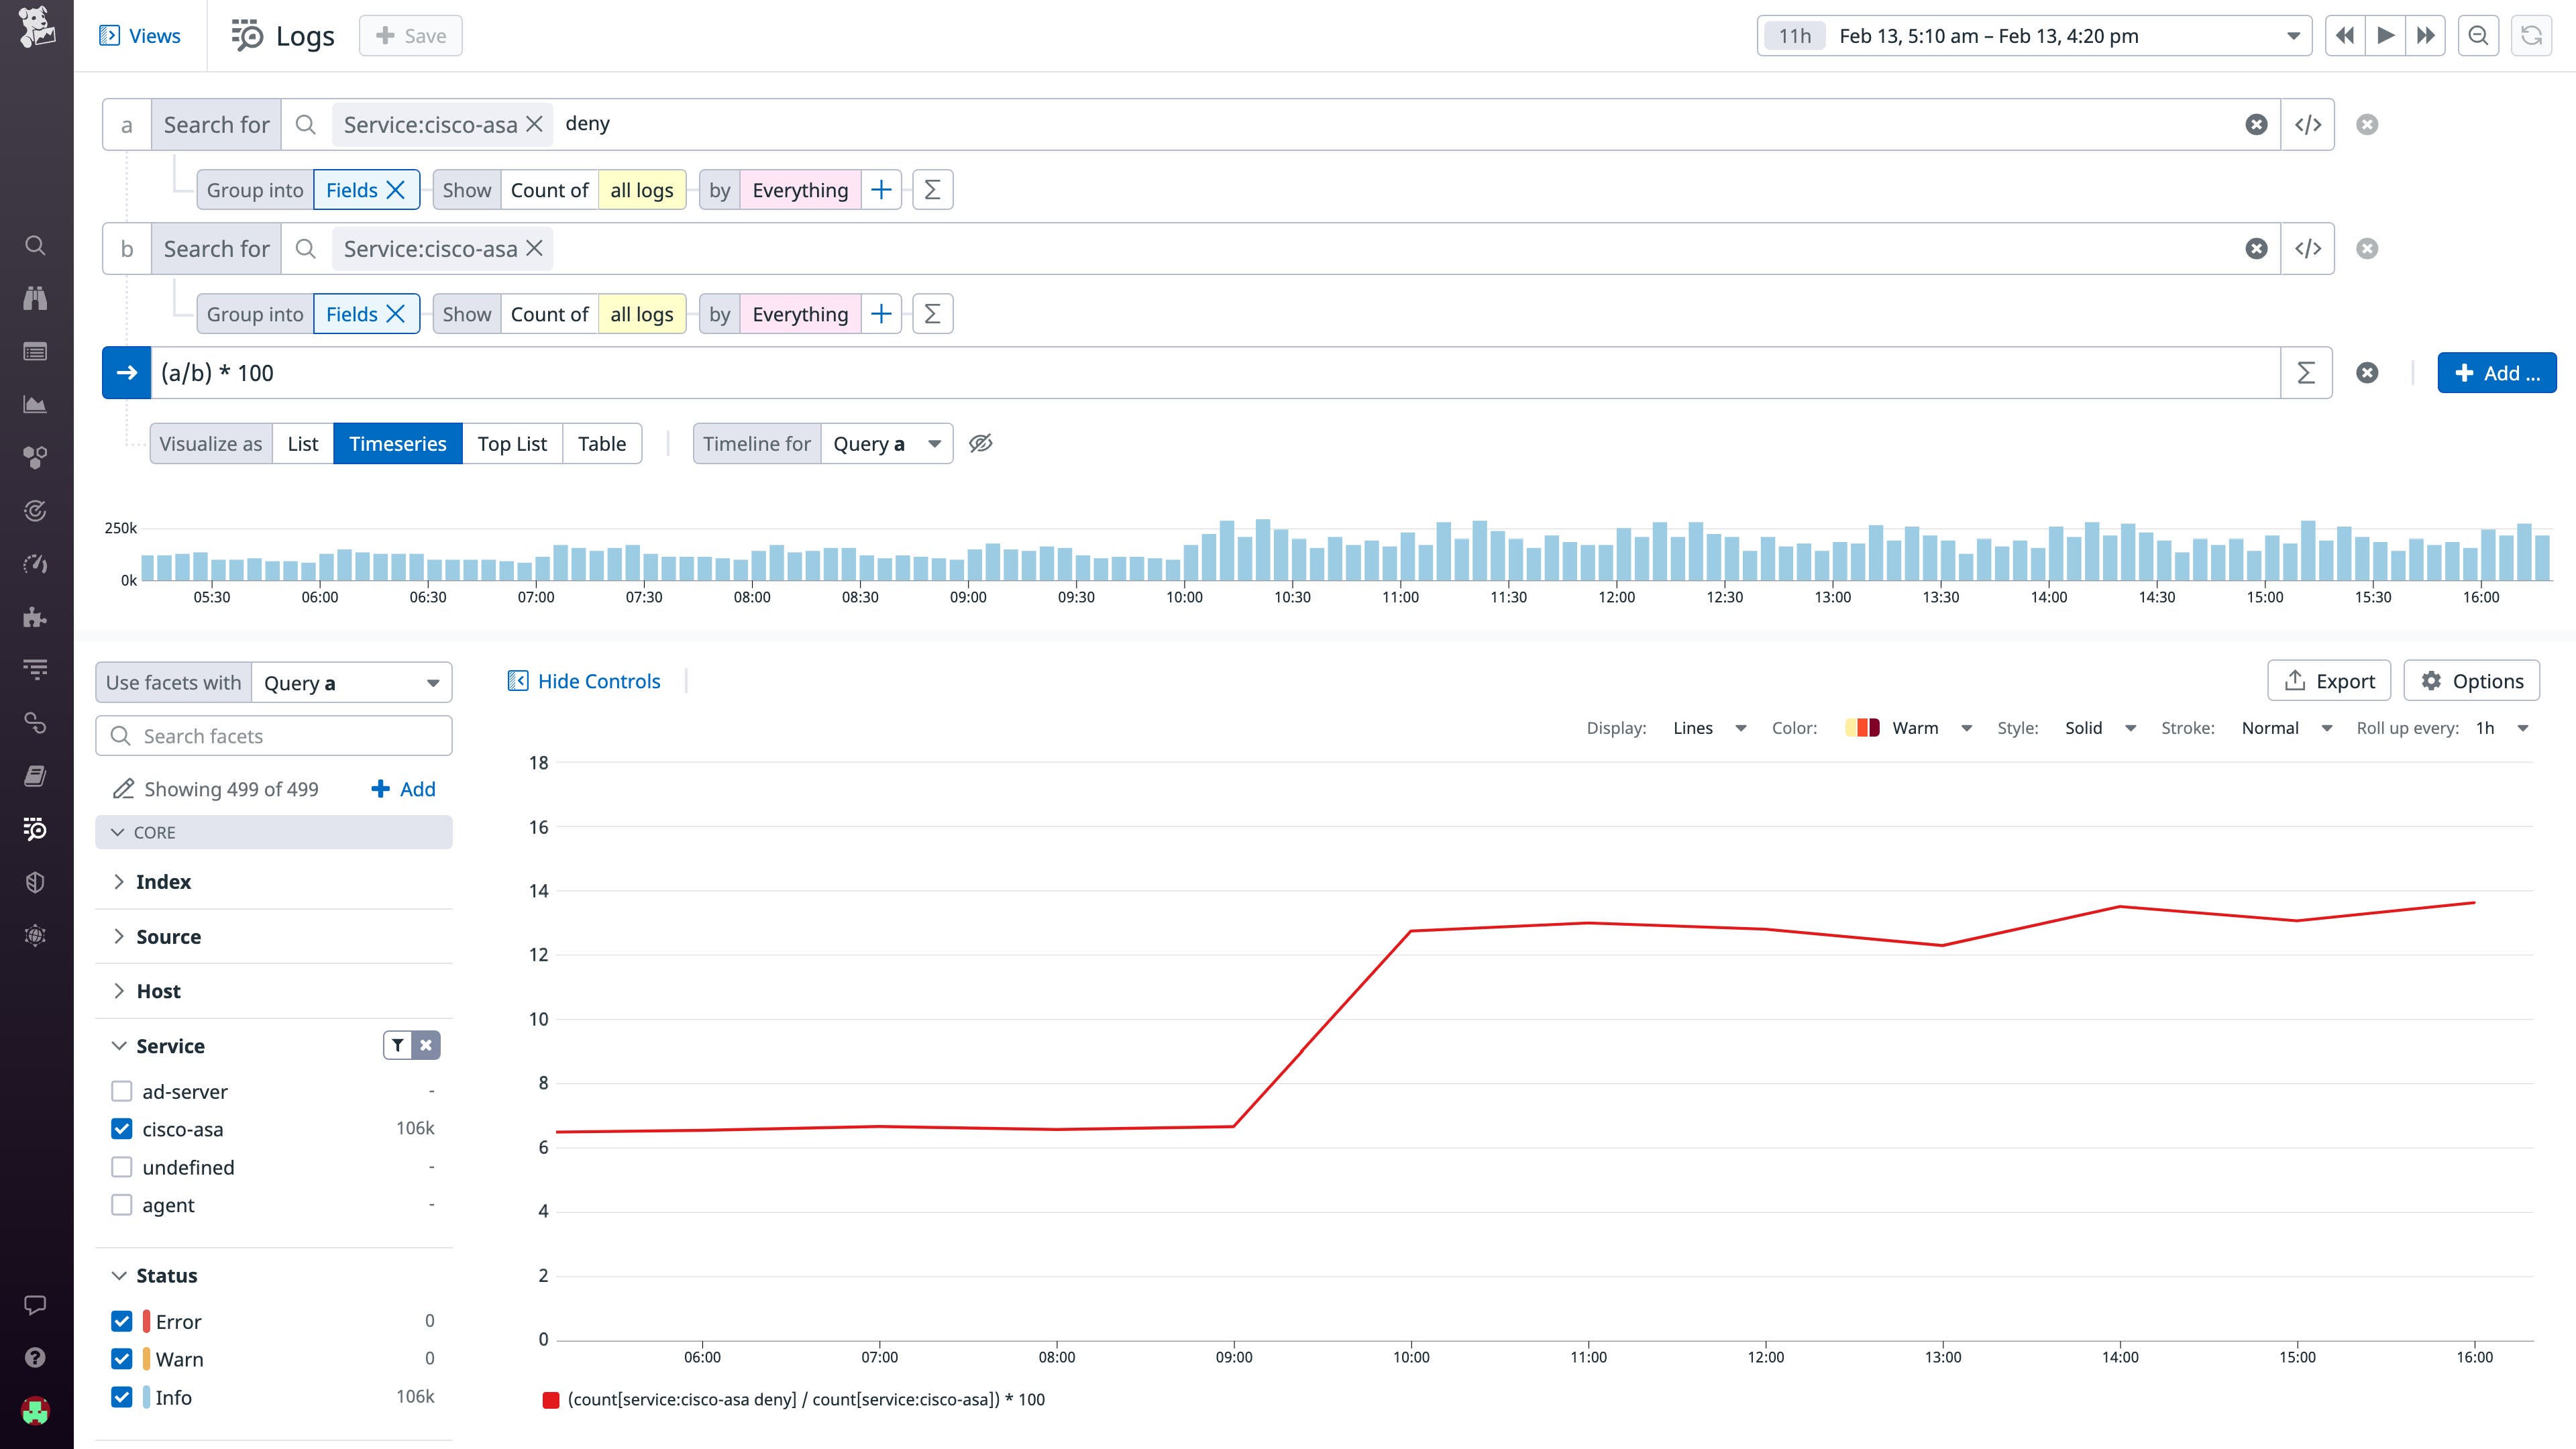The width and height of the screenshot is (2576, 1449).
Task: Select the Table visualization
Action: 602,443
